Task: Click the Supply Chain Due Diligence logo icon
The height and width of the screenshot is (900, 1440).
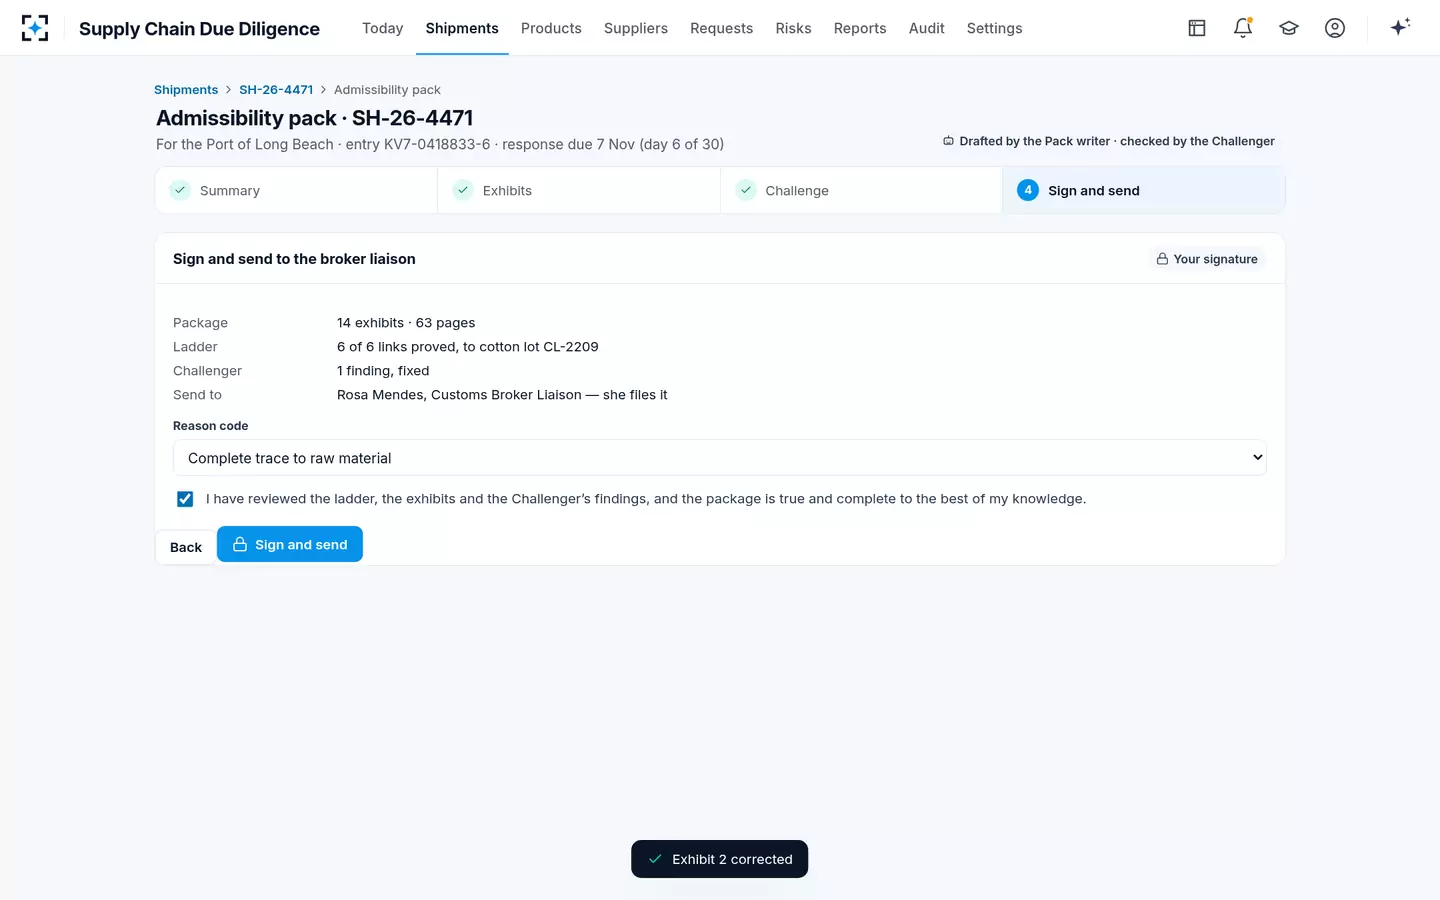Action: 35,28
